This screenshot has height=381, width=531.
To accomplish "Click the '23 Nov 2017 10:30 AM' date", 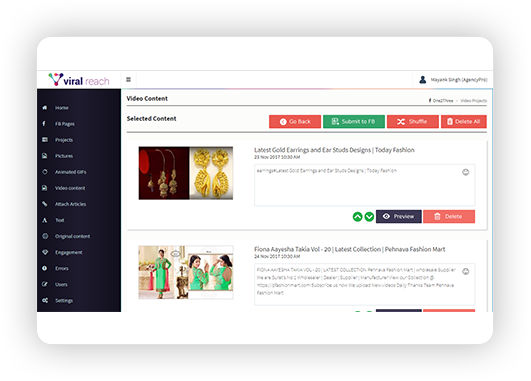I will pos(277,157).
